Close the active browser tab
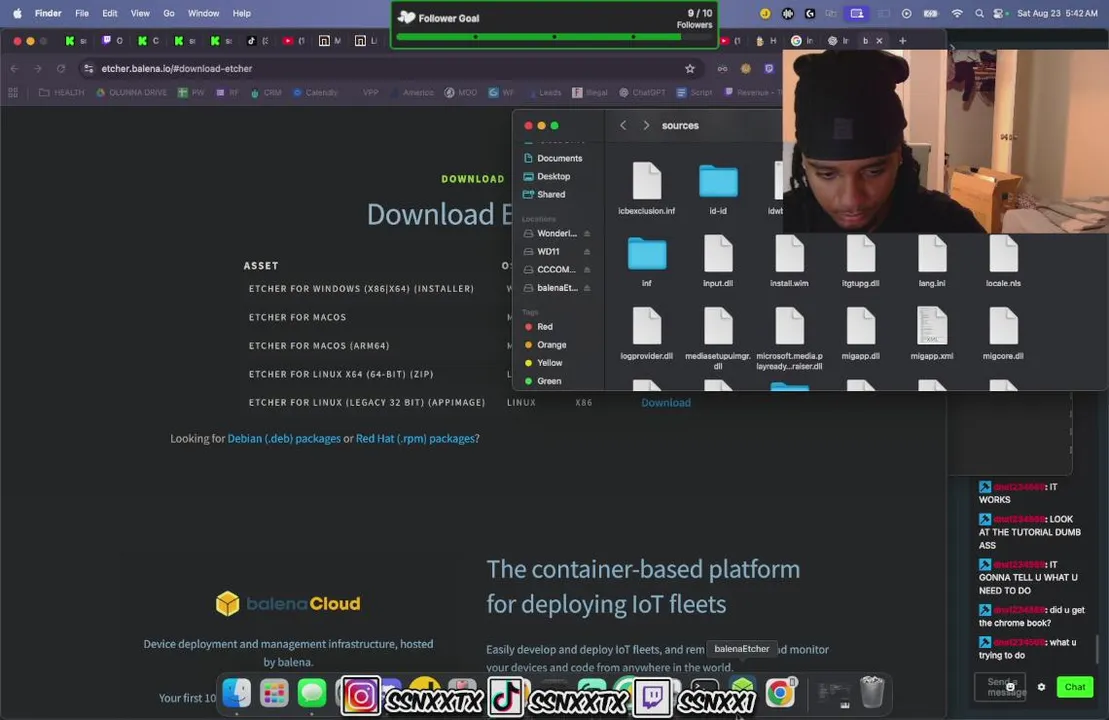Screen dimensions: 1109x720 [879, 41]
